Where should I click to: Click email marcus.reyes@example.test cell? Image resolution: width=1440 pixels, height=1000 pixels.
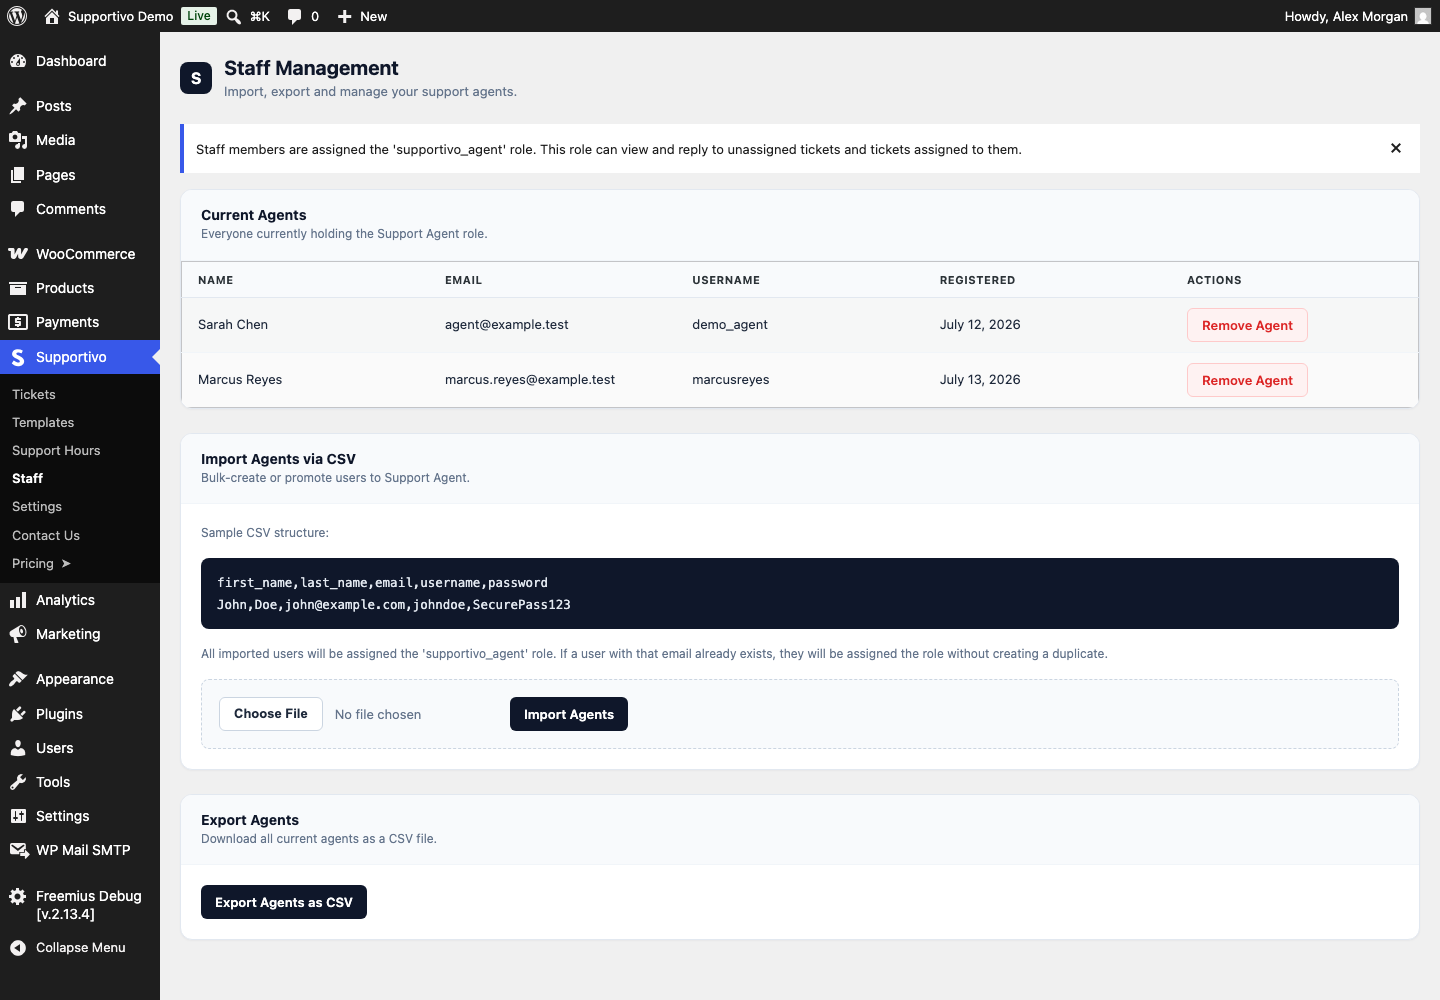[530, 380]
